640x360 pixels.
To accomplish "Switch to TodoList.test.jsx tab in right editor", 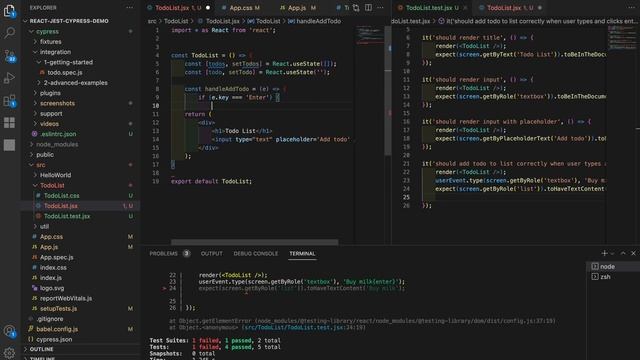I will pyautogui.click(x=433, y=8).
